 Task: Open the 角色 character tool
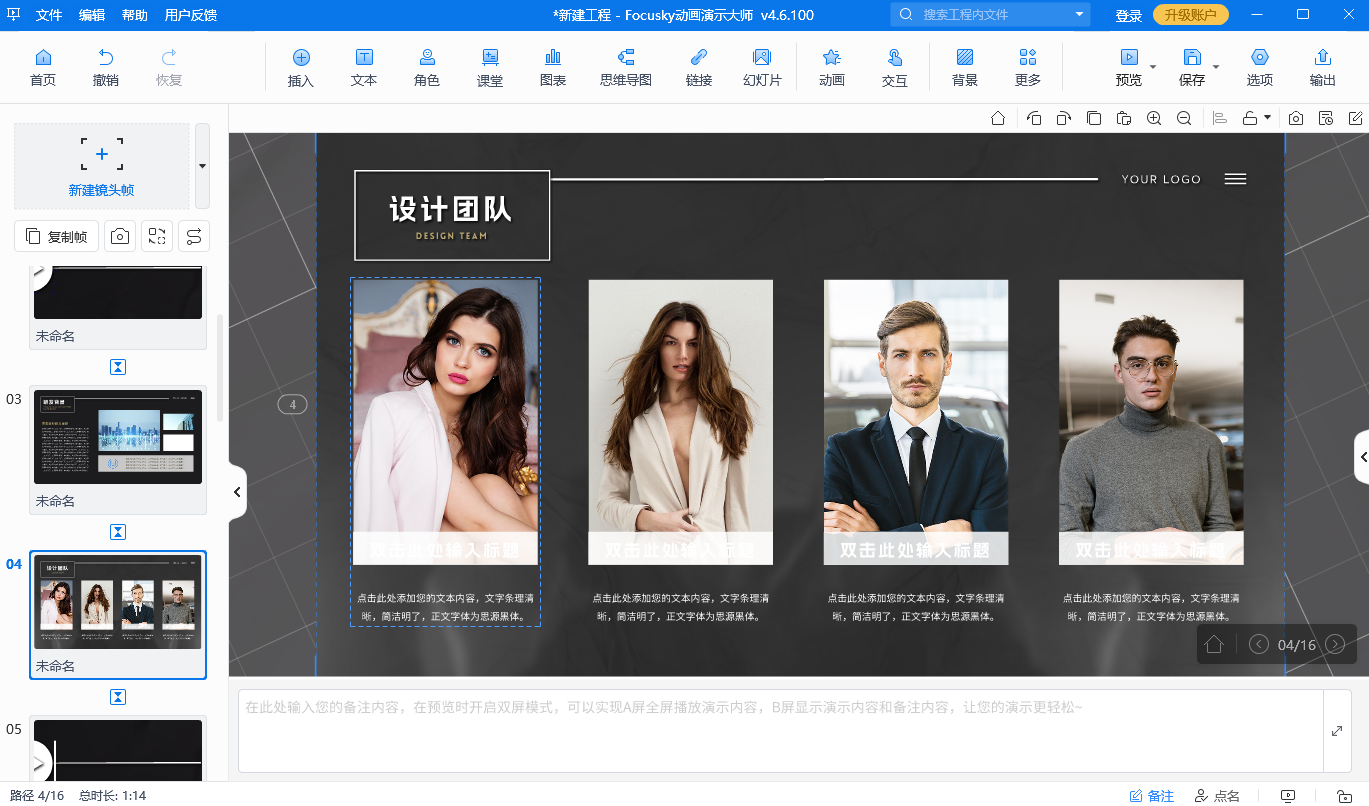point(427,67)
